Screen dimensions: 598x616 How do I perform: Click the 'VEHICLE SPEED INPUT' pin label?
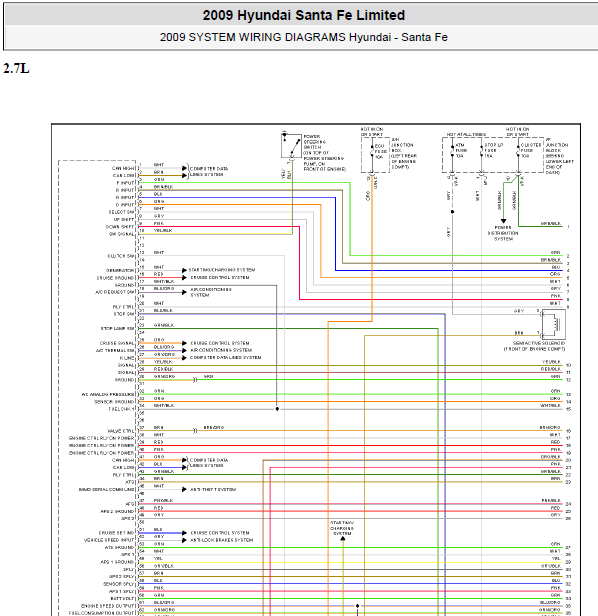pos(109,541)
